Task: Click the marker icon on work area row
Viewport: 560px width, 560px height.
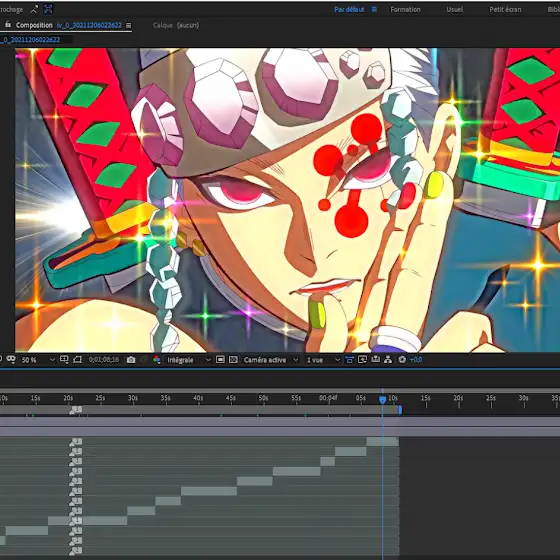Action: pos(75,410)
